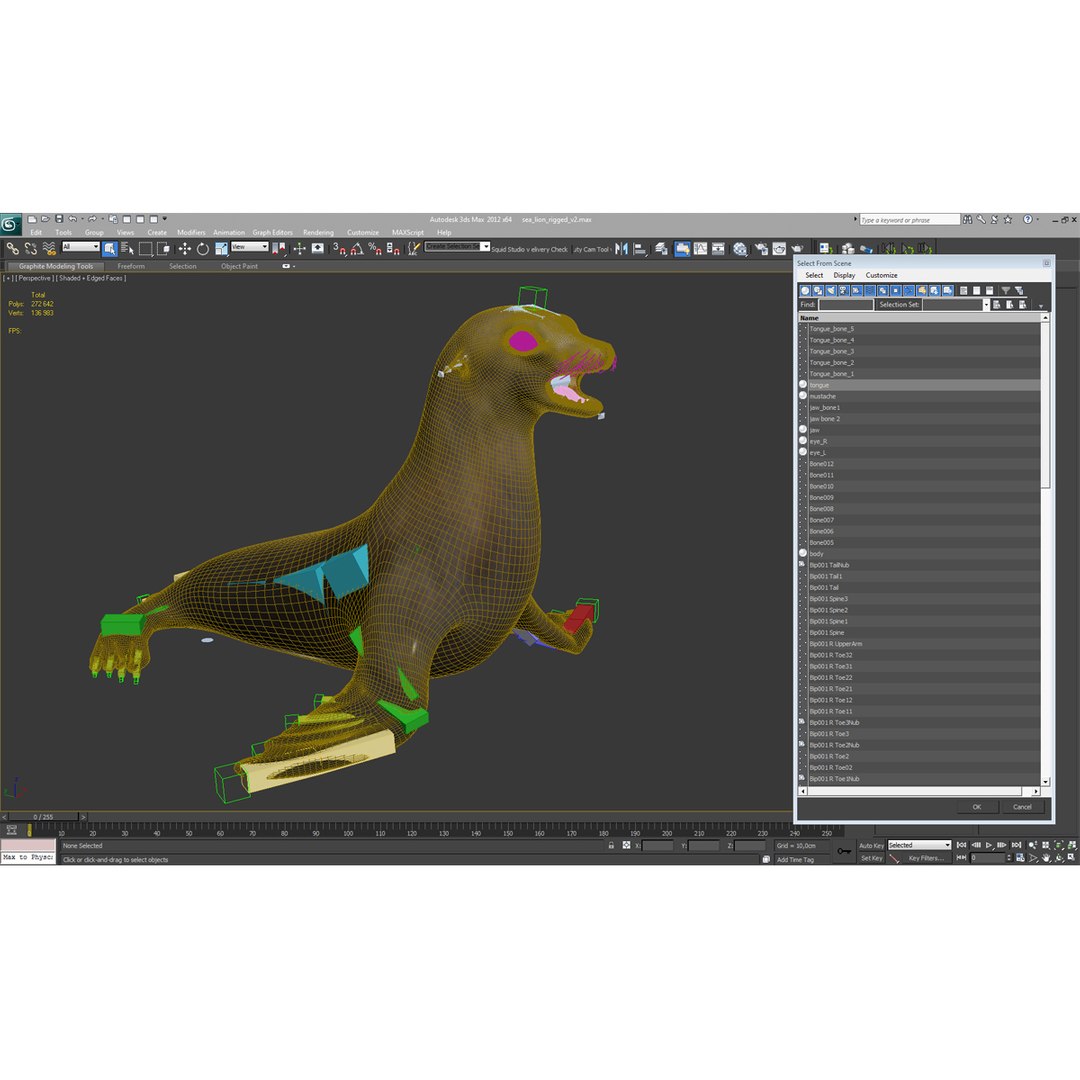Click the time slider showing 0 / 255
This screenshot has width=1080, height=1080.
[x=43, y=817]
